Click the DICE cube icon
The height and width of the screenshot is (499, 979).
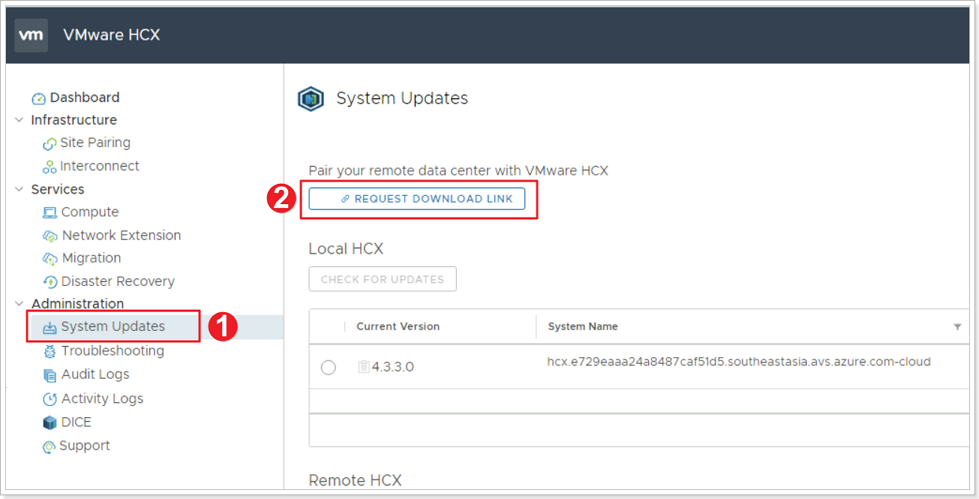[50, 422]
